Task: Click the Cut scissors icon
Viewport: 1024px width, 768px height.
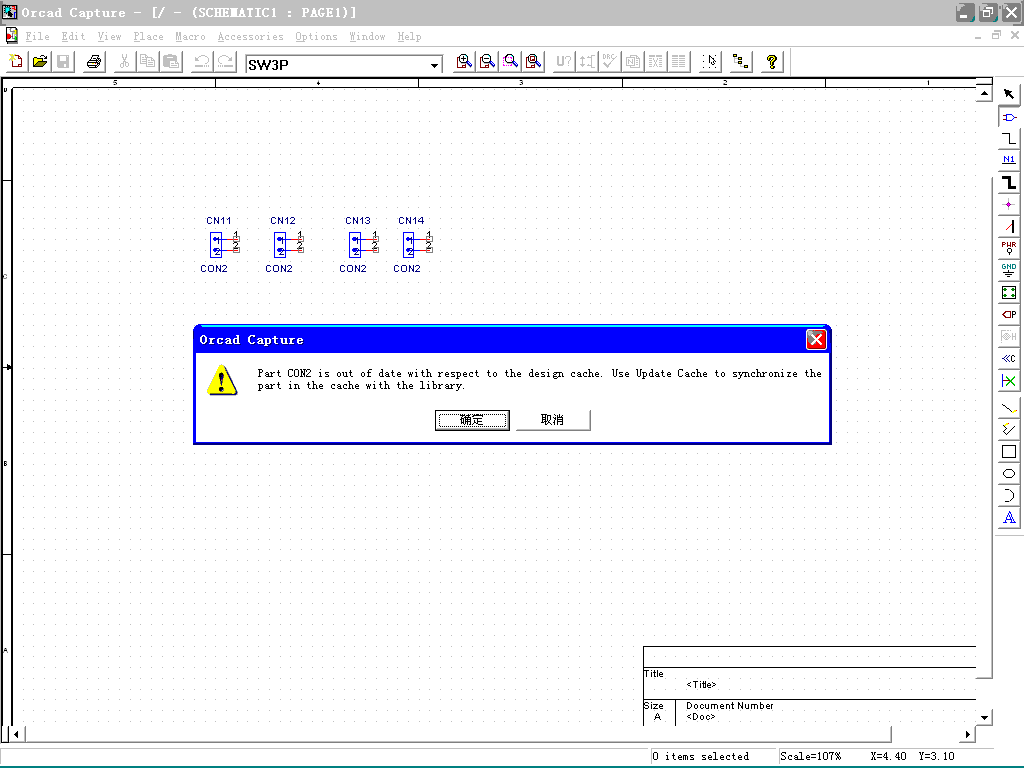Action: (x=124, y=62)
